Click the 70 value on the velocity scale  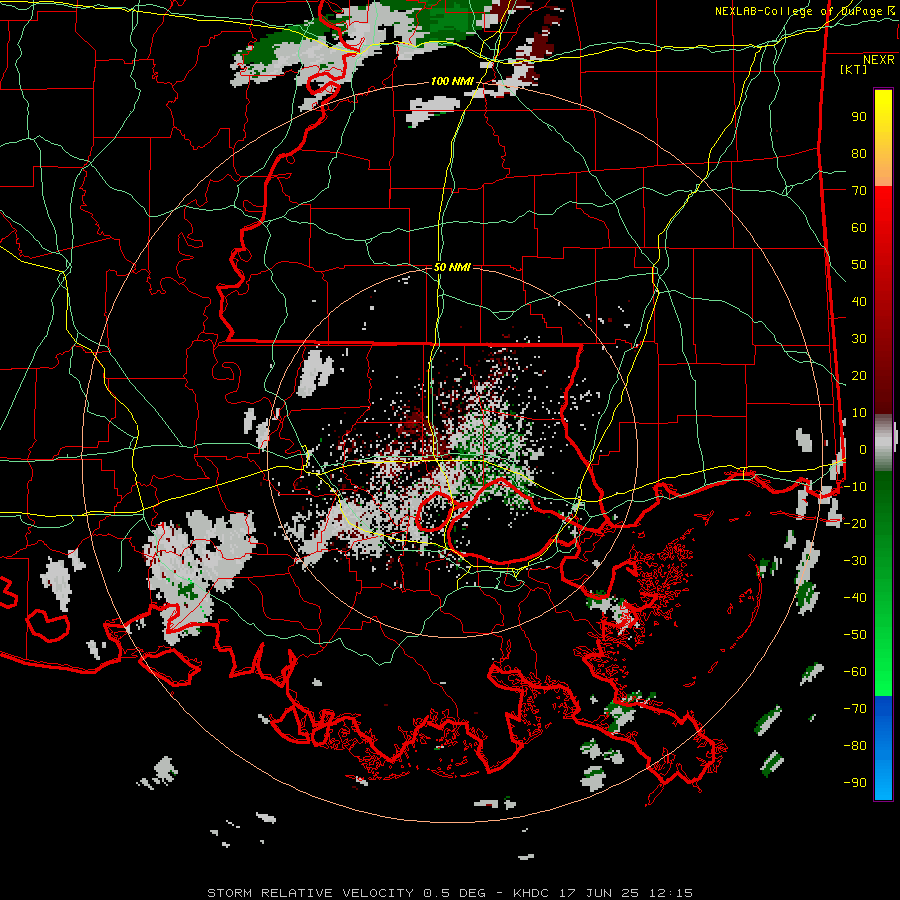(859, 191)
